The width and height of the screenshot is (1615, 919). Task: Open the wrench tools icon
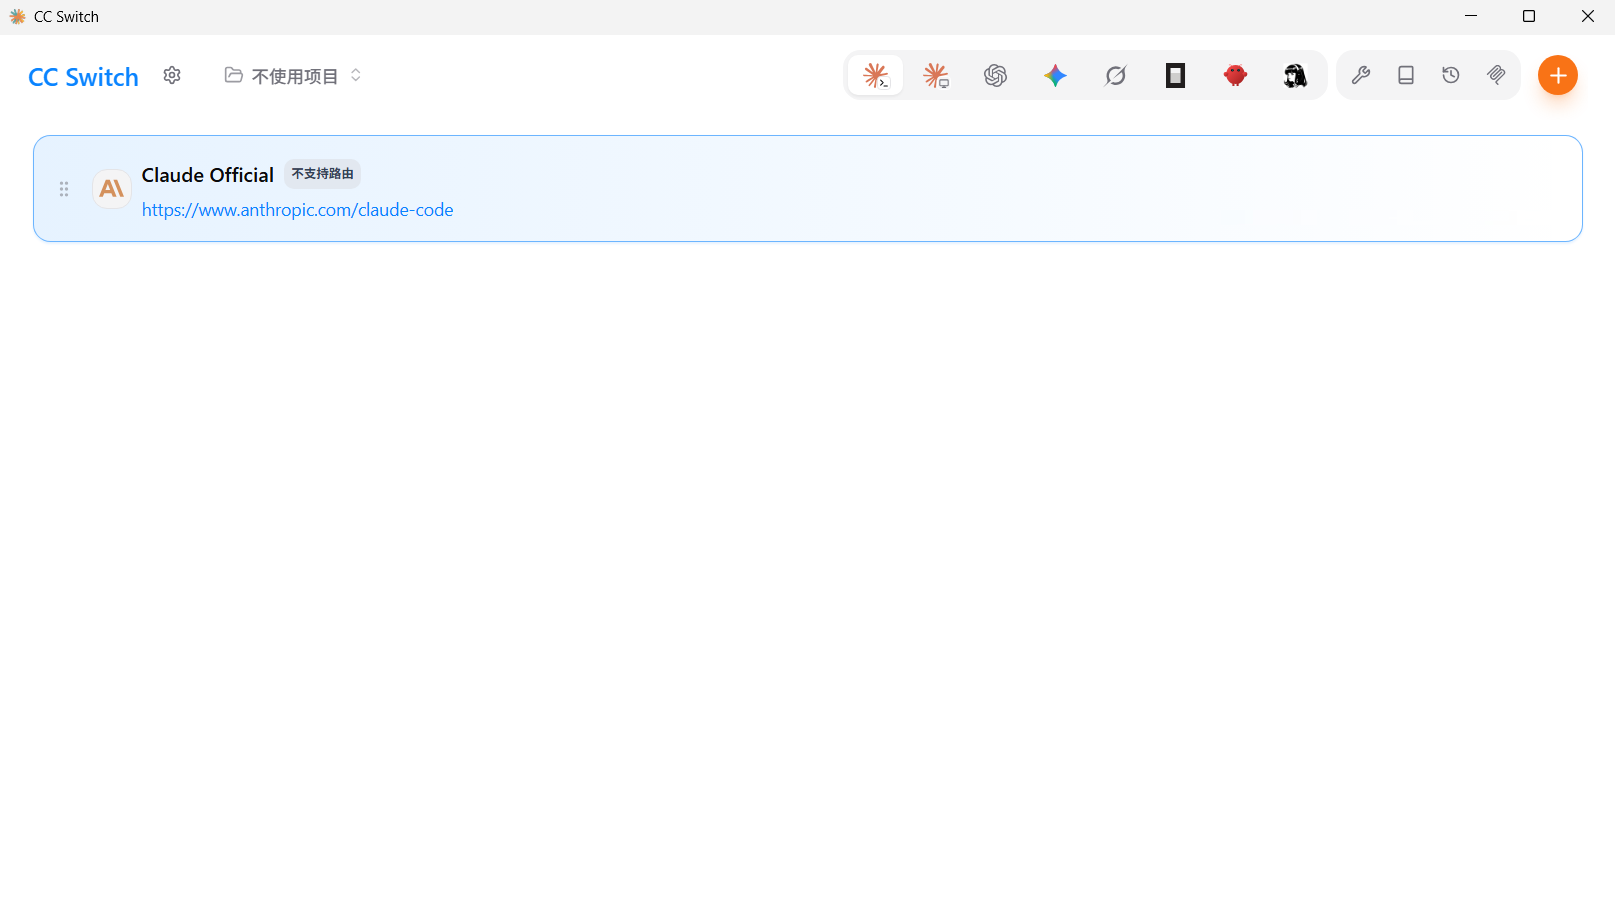click(1361, 75)
